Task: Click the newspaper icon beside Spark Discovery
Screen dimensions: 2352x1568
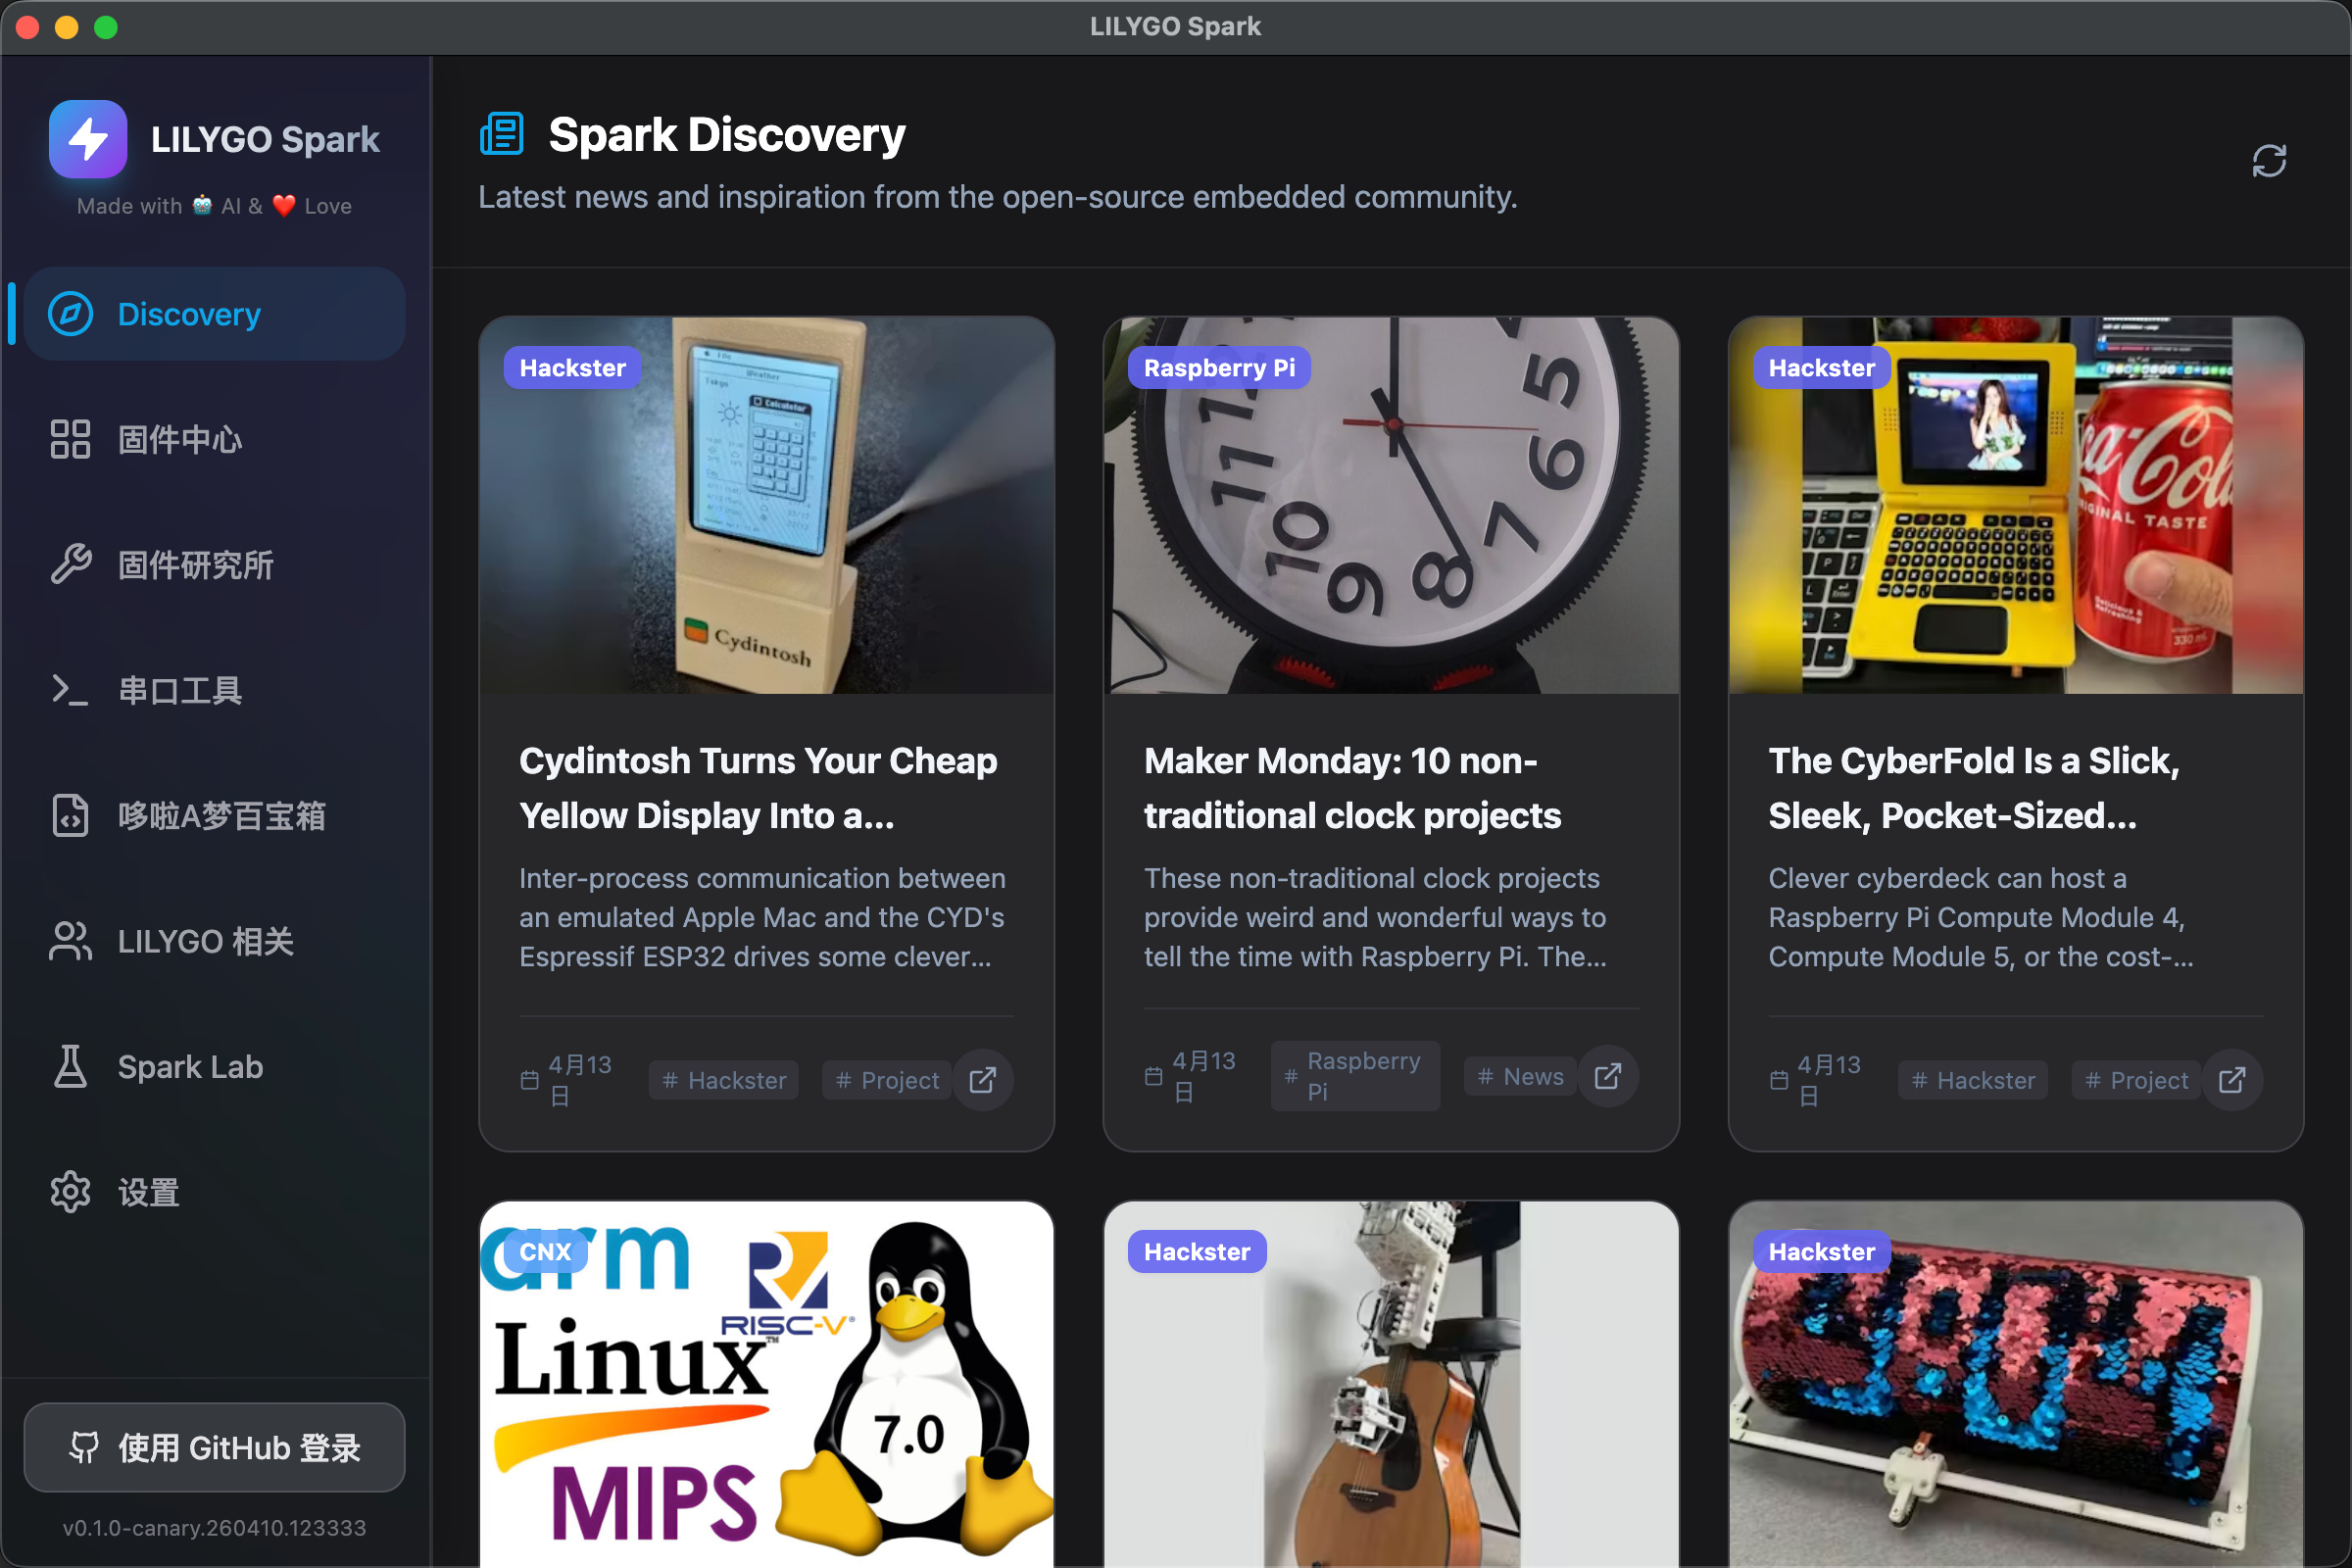Action: (x=501, y=134)
